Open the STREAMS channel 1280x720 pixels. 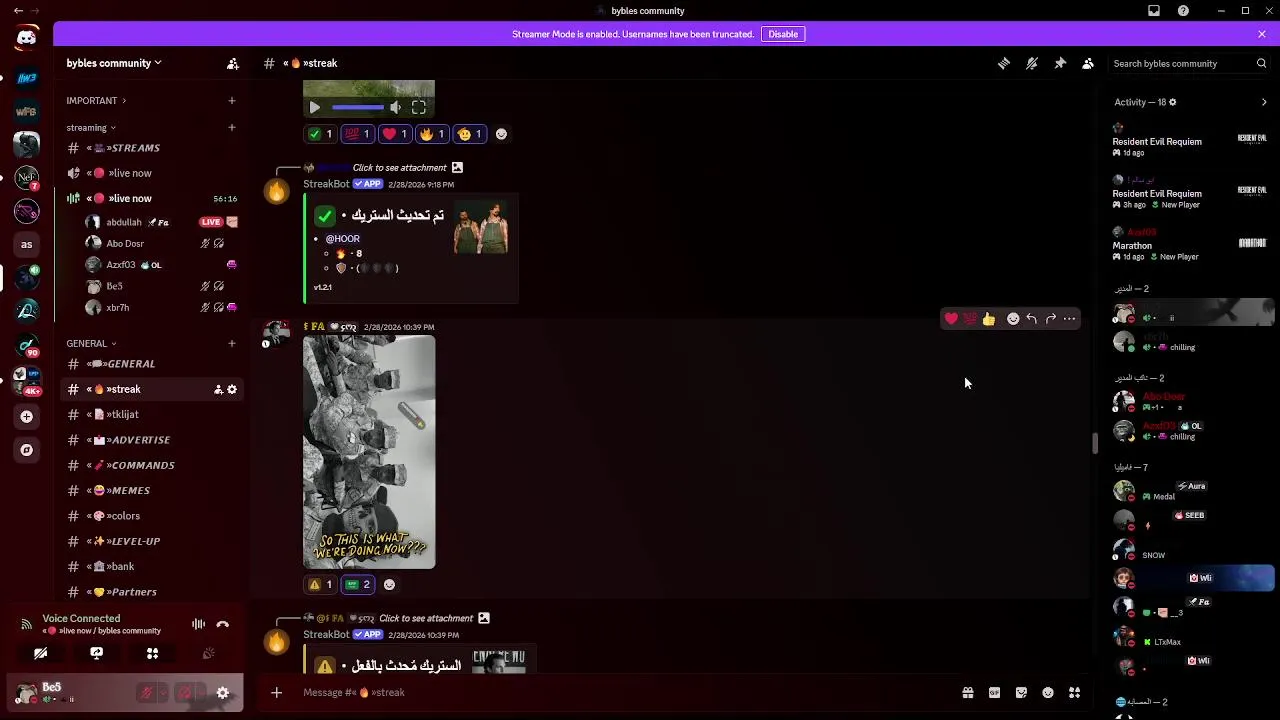coord(150,148)
